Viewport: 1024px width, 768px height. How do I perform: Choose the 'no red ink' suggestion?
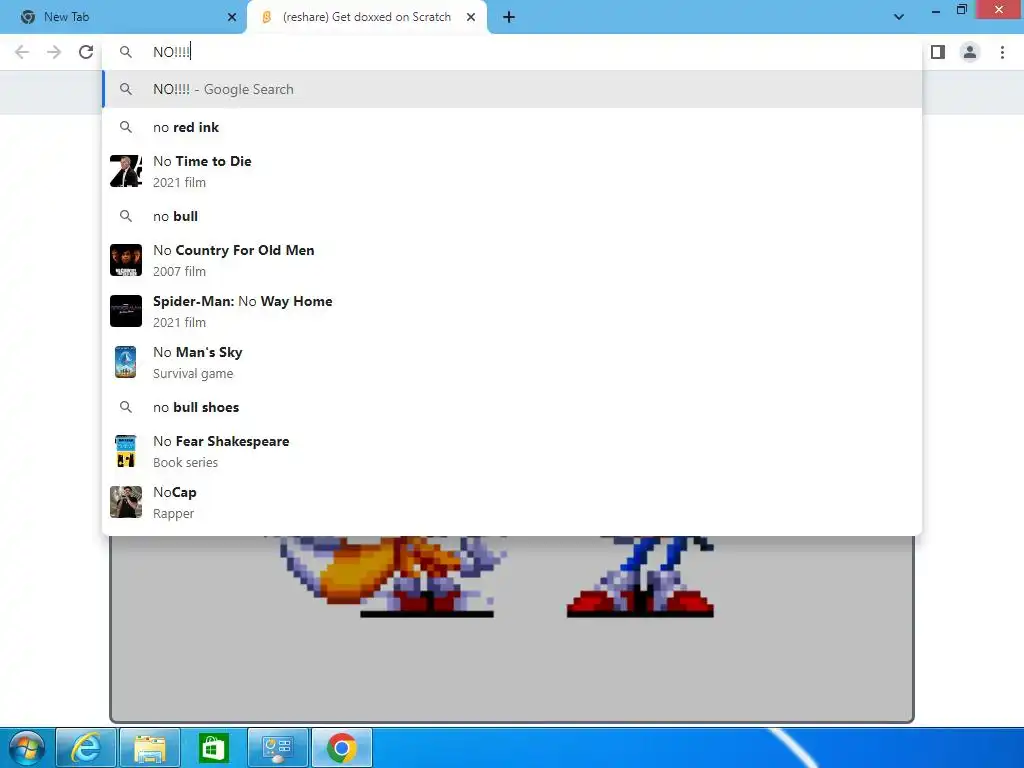(512, 127)
